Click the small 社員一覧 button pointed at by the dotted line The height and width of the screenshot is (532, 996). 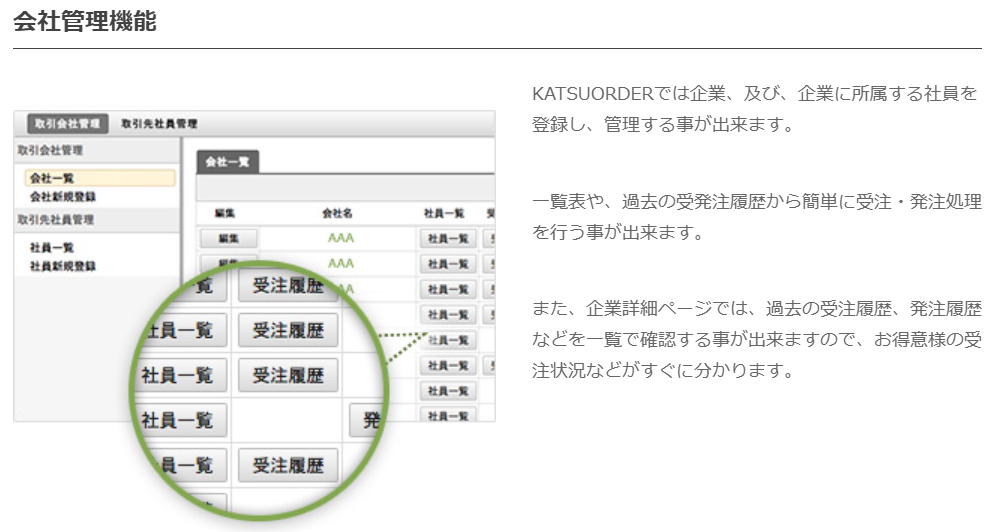pos(447,340)
